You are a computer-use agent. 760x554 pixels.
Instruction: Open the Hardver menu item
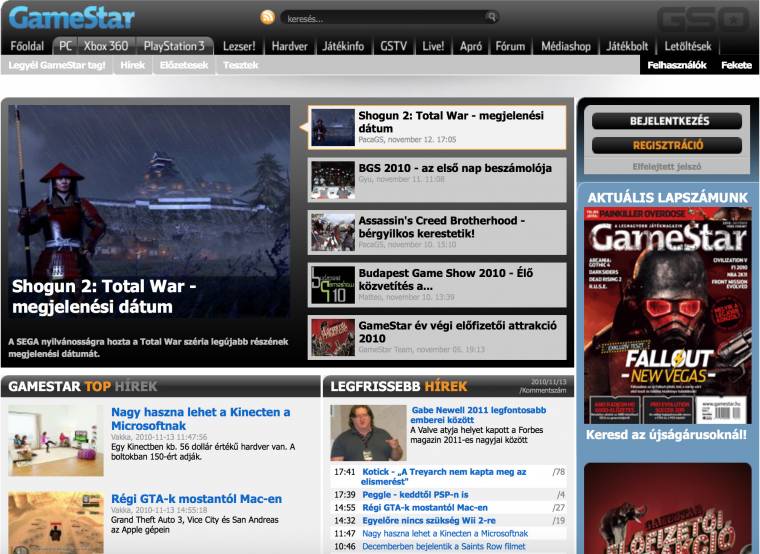point(289,46)
